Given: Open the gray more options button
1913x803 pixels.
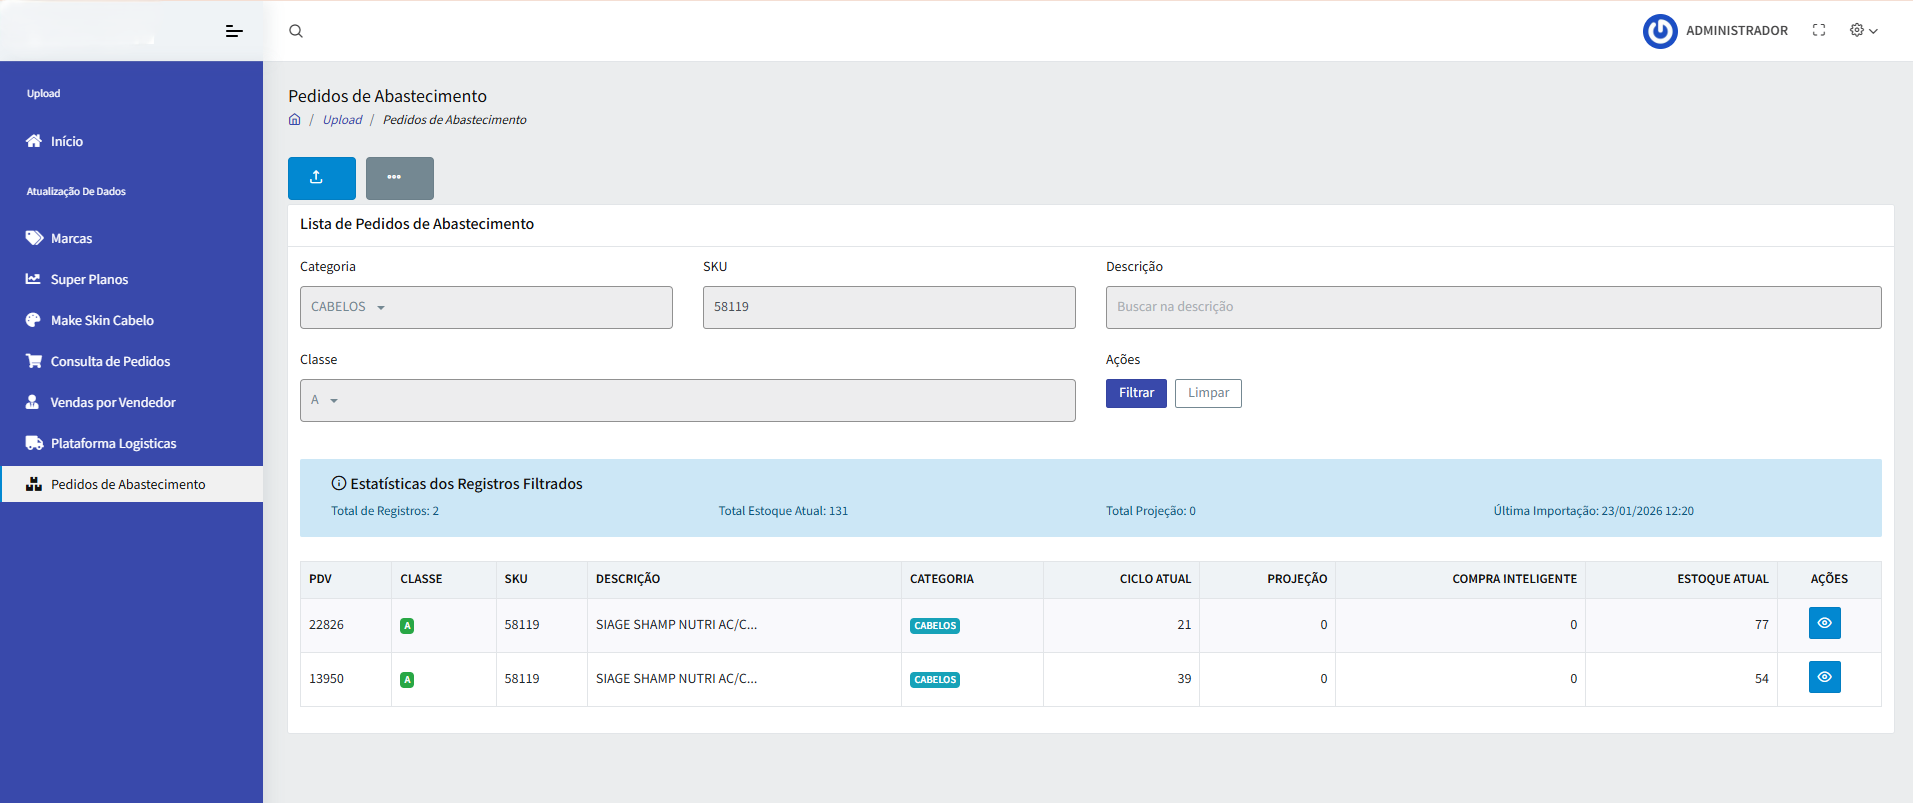Looking at the screenshot, I should coord(400,178).
